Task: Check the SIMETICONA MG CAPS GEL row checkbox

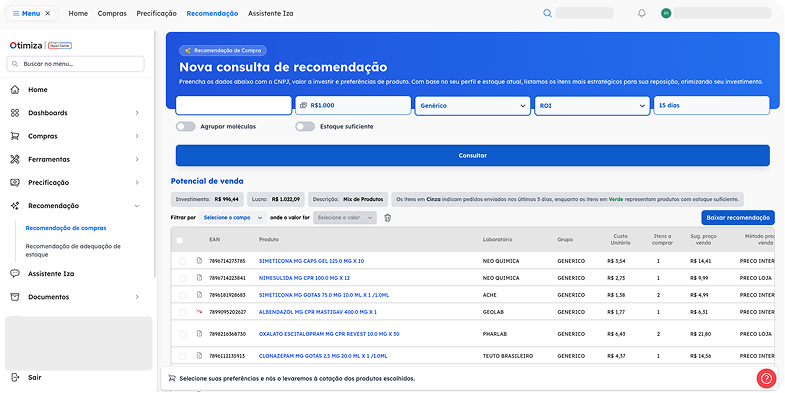Action: pos(183,261)
